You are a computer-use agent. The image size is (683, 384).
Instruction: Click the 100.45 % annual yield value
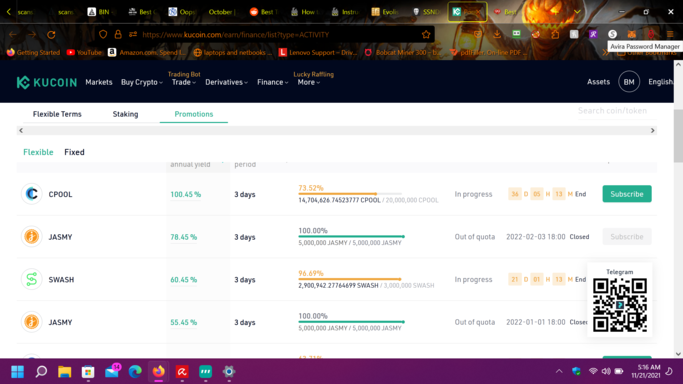click(186, 194)
